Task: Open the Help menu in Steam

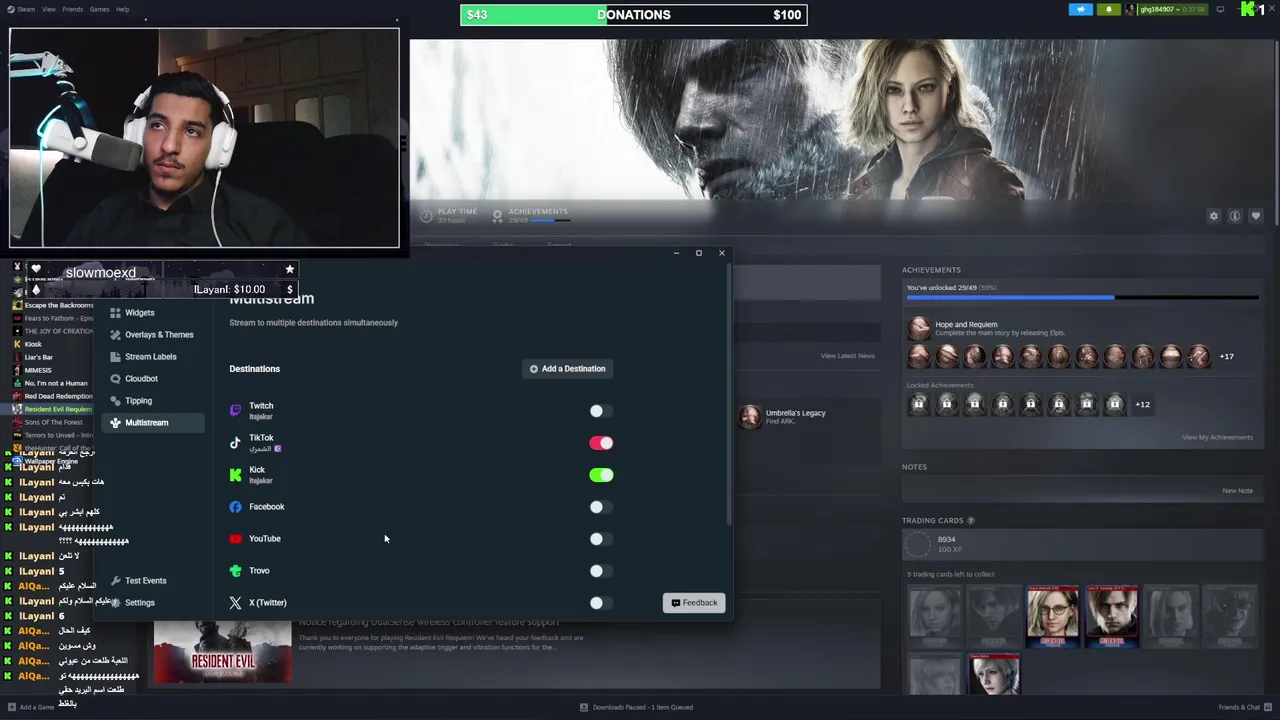Action: pyautogui.click(x=122, y=9)
